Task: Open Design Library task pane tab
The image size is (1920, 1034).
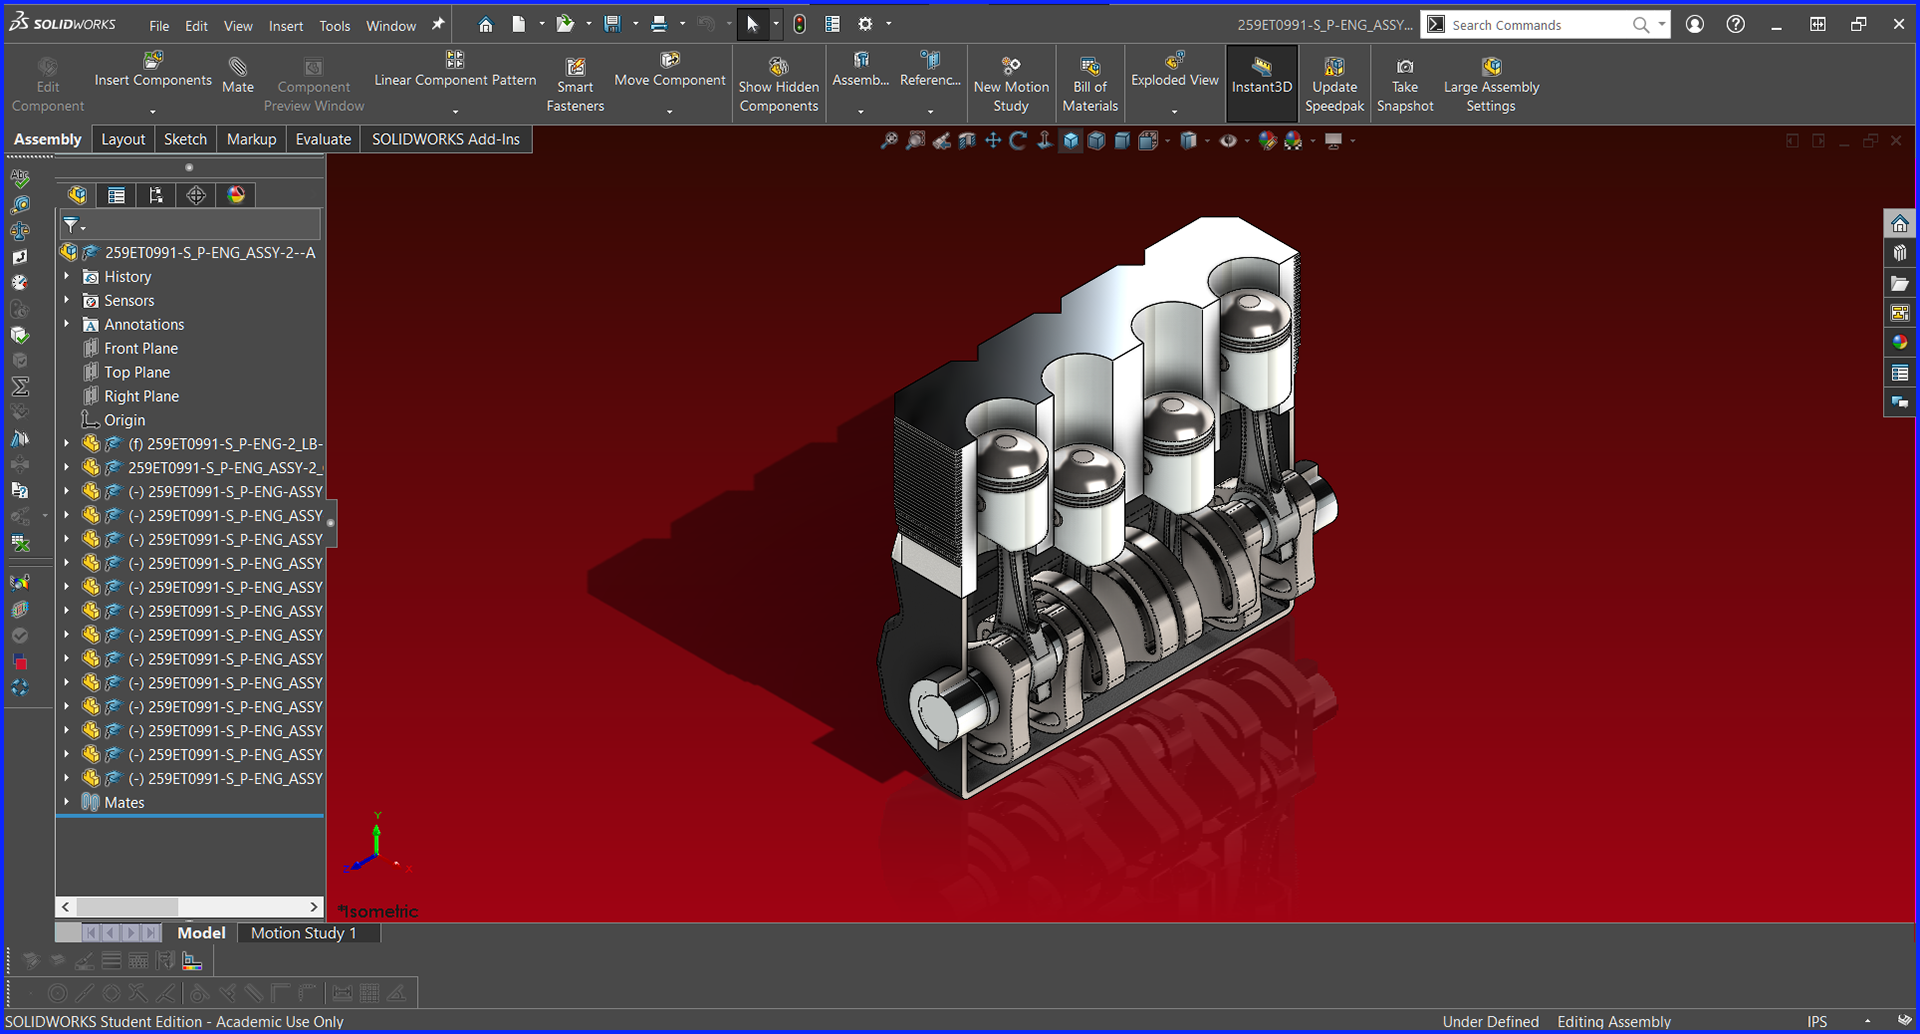Action: coord(1899,253)
